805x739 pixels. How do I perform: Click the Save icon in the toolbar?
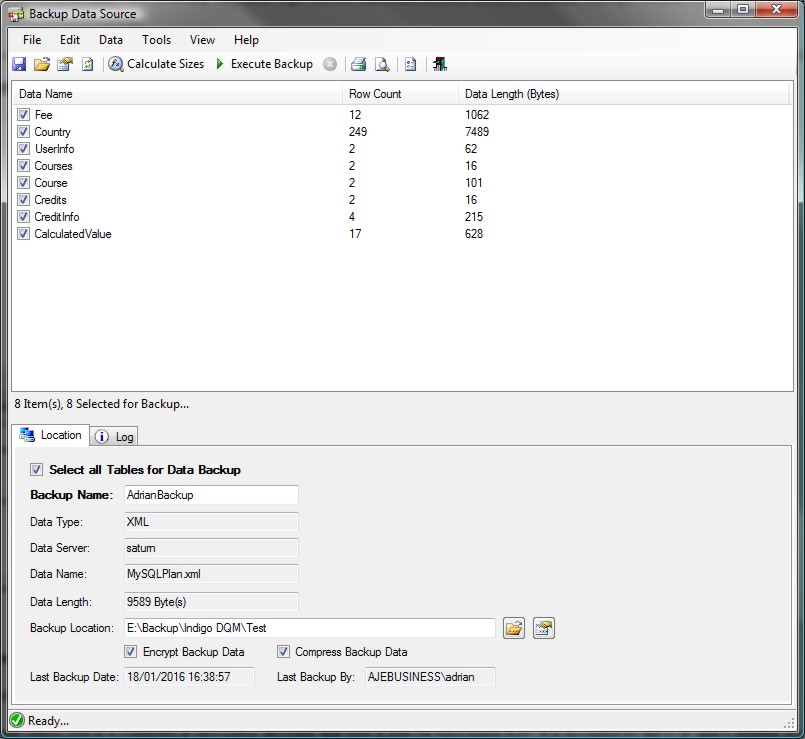pos(19,64)
